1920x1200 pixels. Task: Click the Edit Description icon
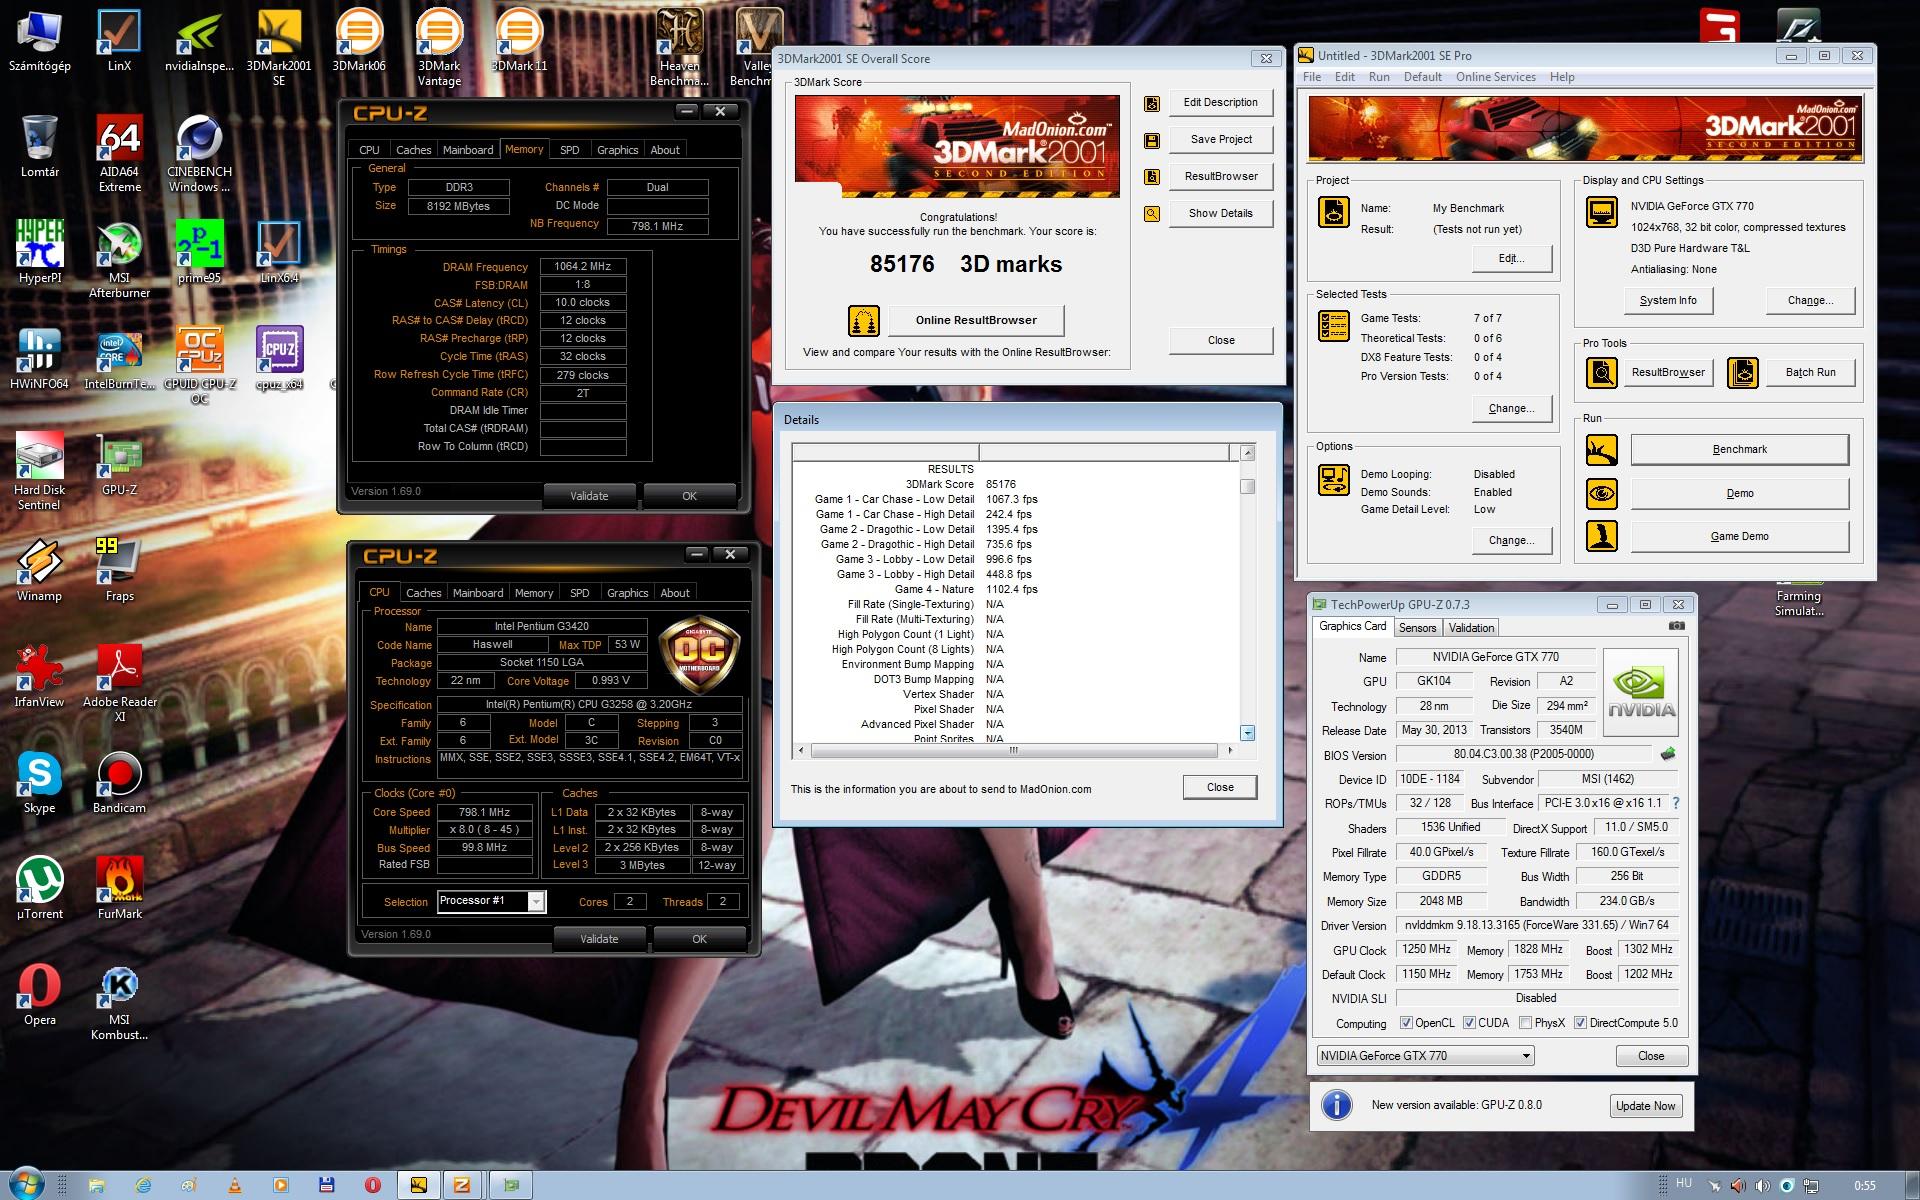[x=1152, y=103]
